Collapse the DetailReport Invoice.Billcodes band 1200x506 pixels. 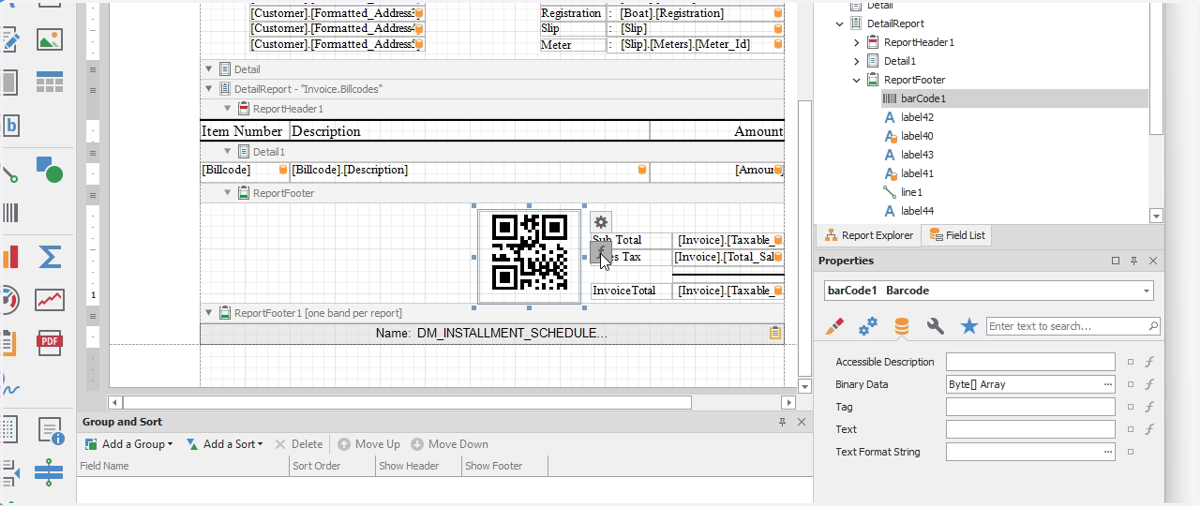[209, 89]
